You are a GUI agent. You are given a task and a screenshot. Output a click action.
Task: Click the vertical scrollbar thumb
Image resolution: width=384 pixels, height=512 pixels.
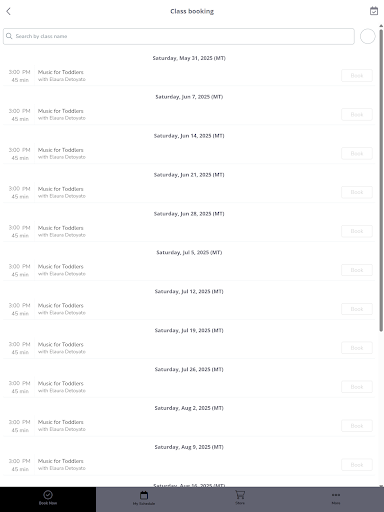(381, 180)
